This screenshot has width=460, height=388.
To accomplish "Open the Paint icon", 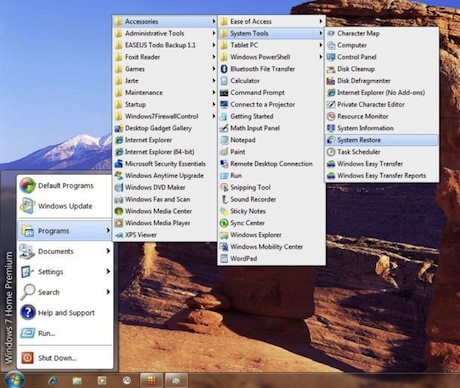I will 224,152.
